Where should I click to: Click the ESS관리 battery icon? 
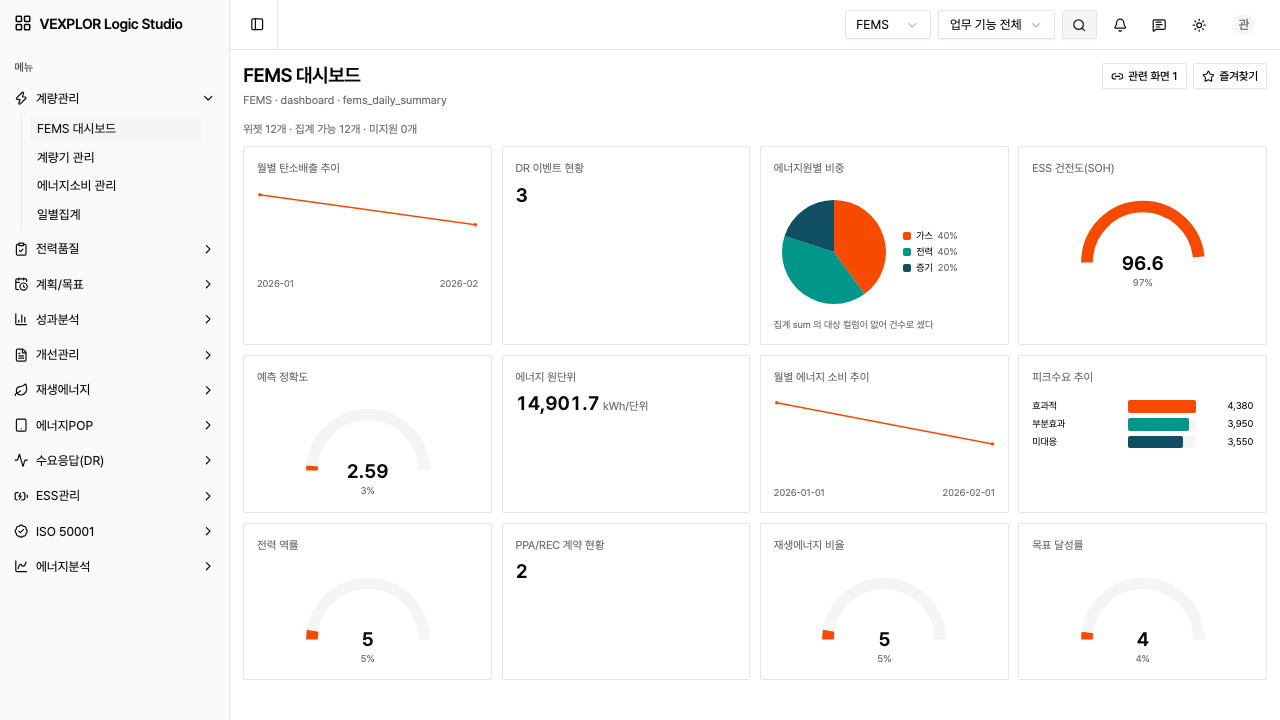click(21, 496)
